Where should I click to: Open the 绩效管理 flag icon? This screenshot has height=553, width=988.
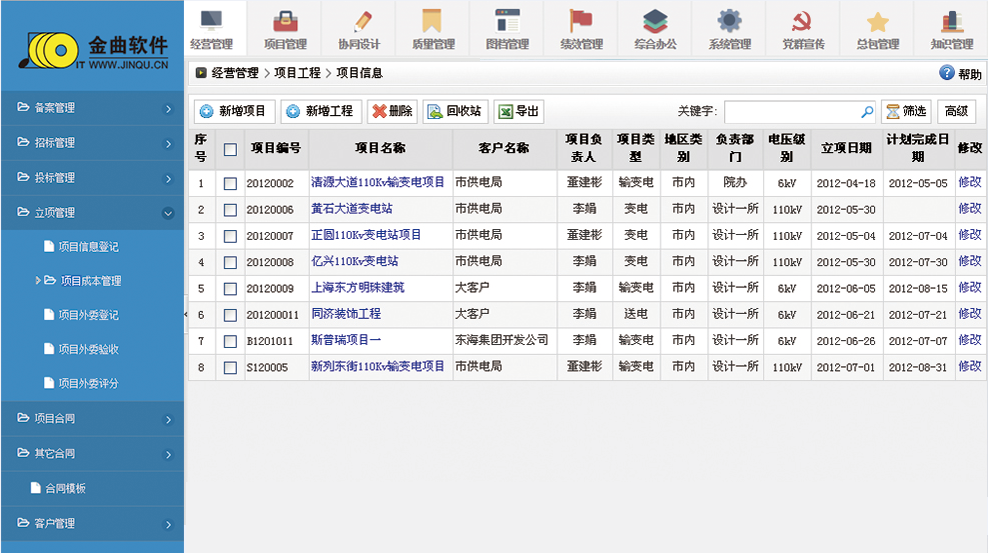(x=581, y=22)
